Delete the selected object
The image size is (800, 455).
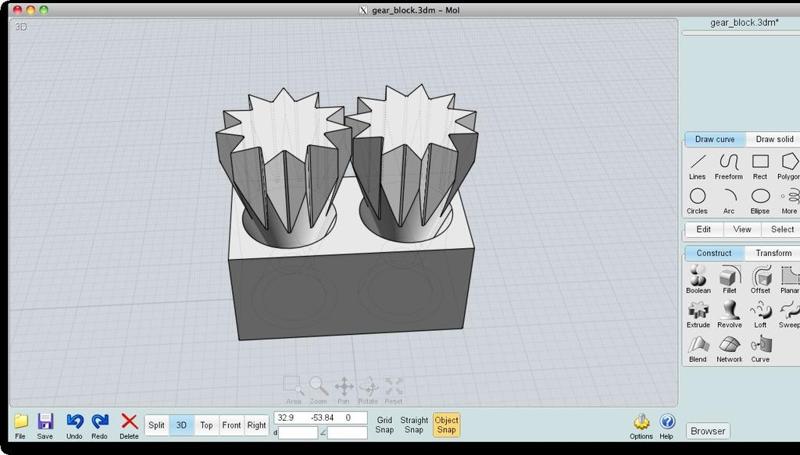[129, 426]
